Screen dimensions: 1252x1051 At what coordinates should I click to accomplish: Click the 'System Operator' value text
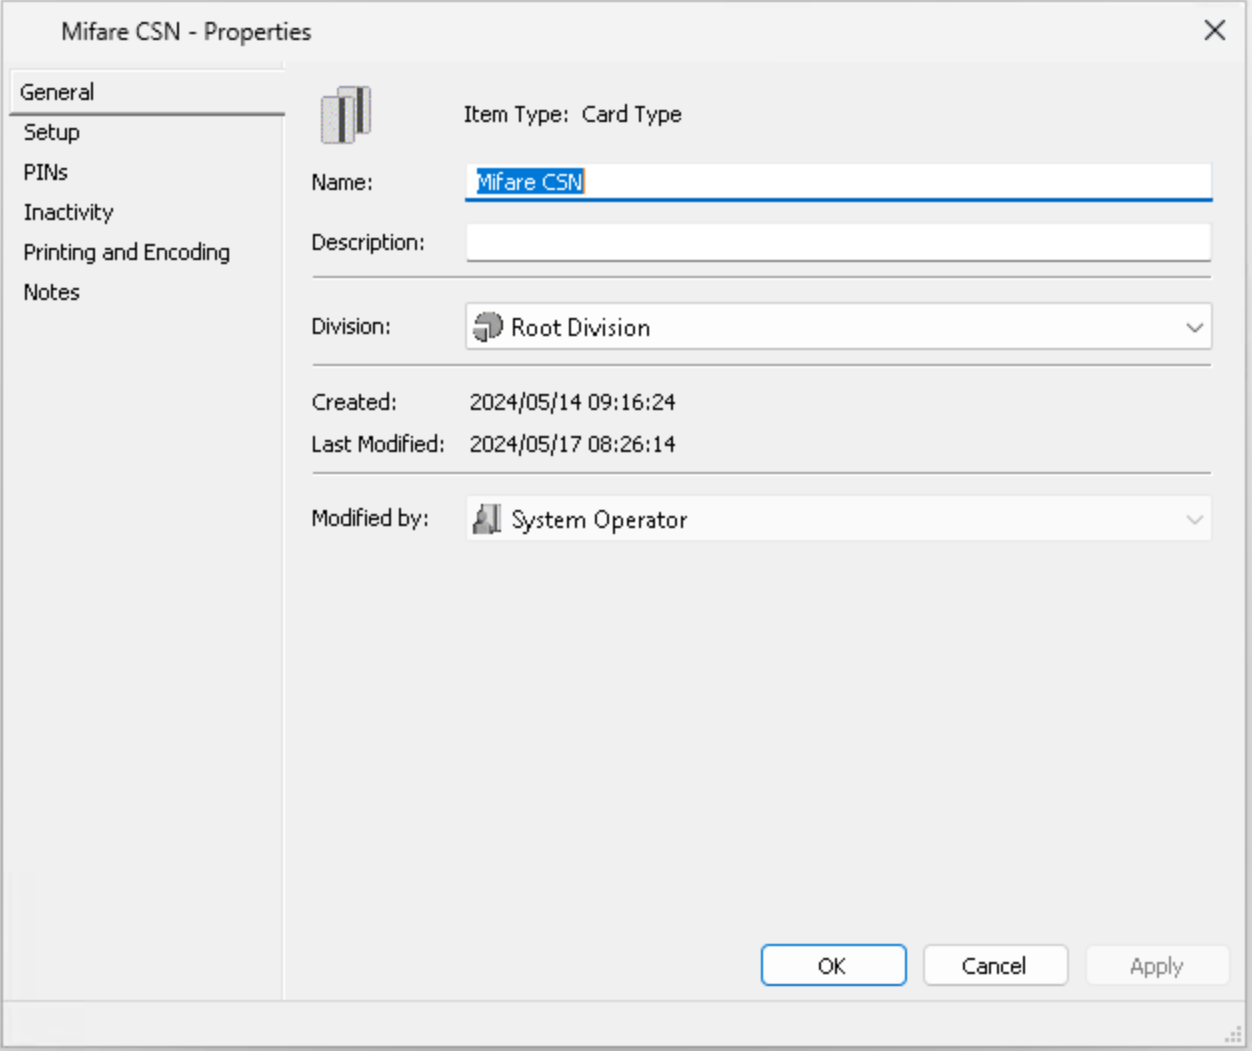[600, 520]
